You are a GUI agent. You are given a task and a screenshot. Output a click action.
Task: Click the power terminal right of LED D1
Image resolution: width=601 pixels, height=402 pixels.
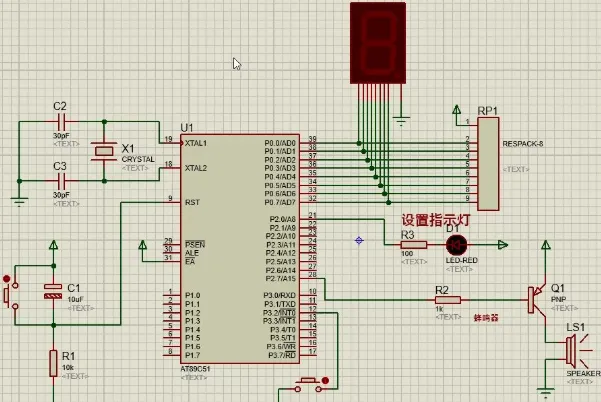coord(503,245)
